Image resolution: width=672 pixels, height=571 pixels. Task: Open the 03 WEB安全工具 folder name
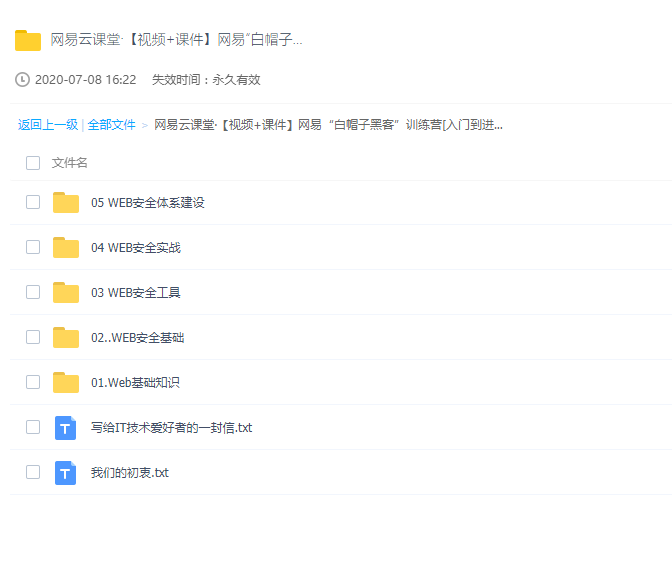tap(136, 292)
